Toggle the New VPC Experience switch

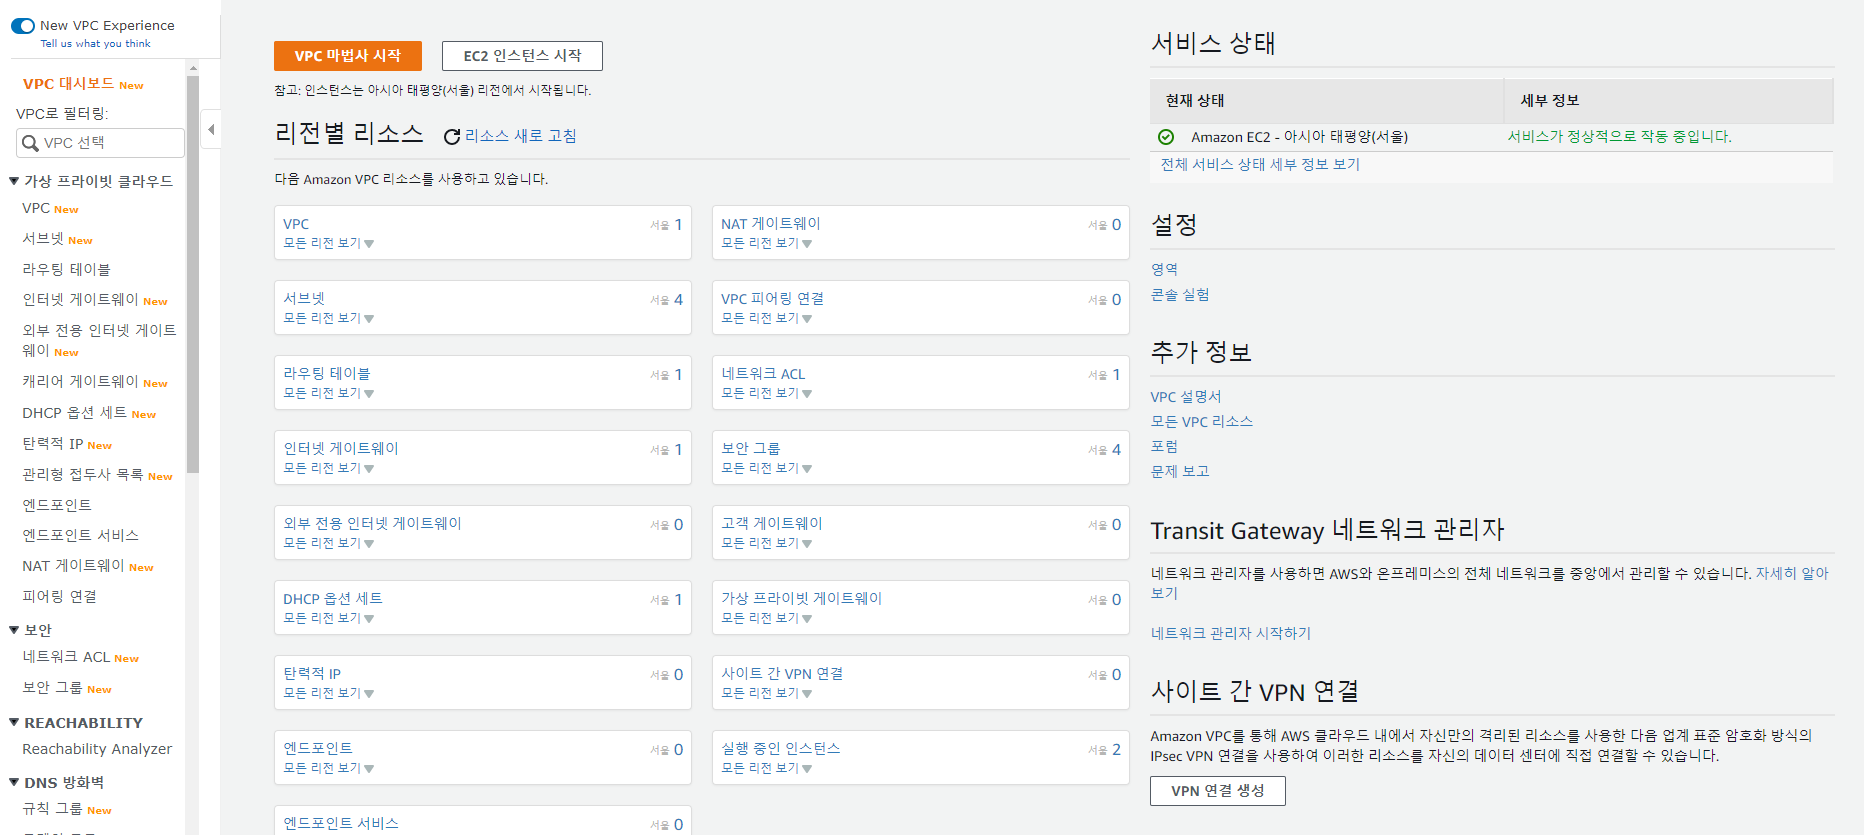pos(23,26)
